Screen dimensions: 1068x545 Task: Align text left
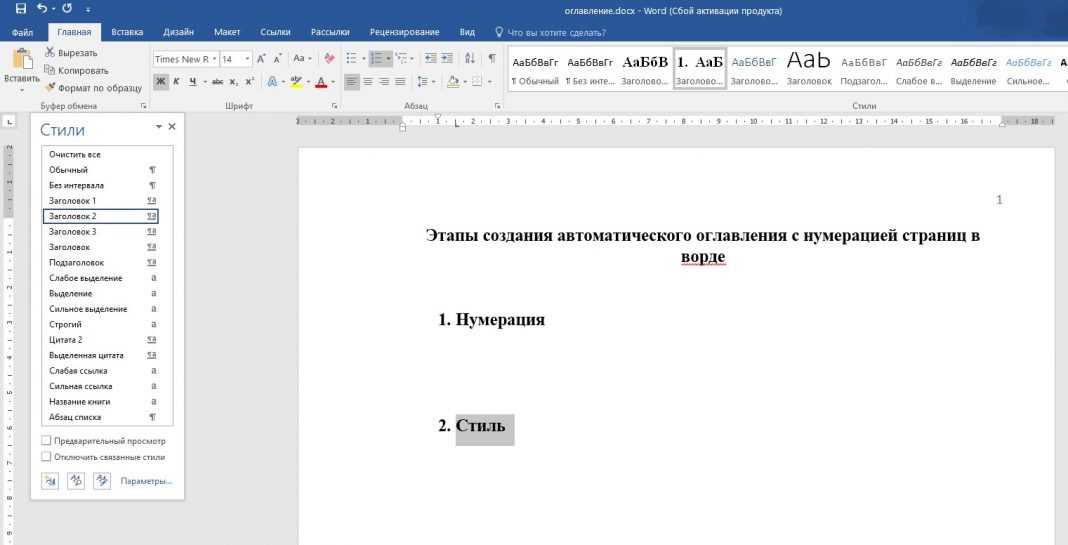click(x=351, y=82)
